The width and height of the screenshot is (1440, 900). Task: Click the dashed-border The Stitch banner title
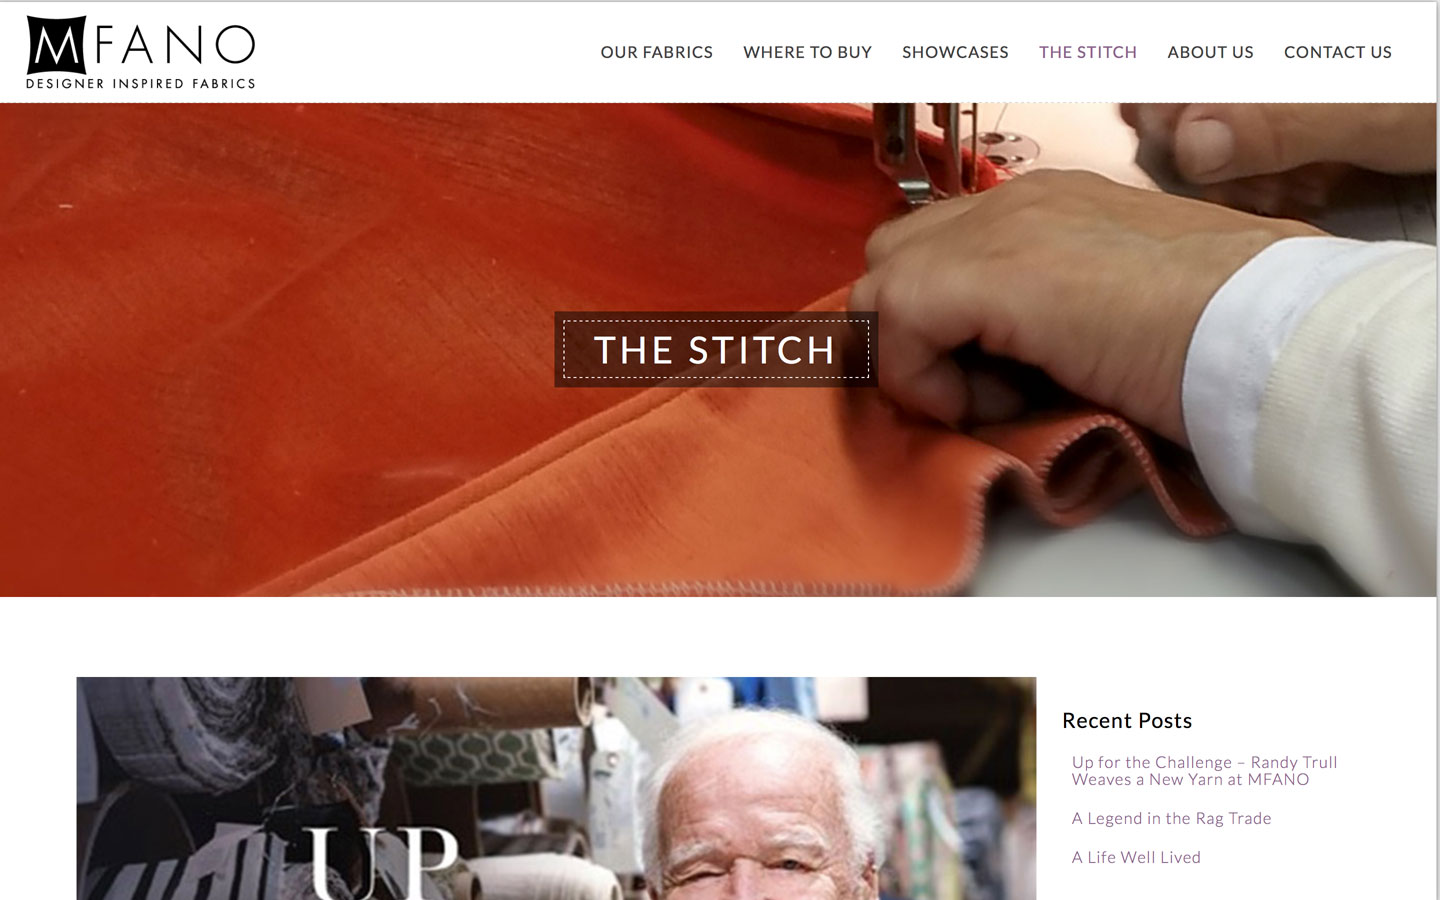(716, 349)
